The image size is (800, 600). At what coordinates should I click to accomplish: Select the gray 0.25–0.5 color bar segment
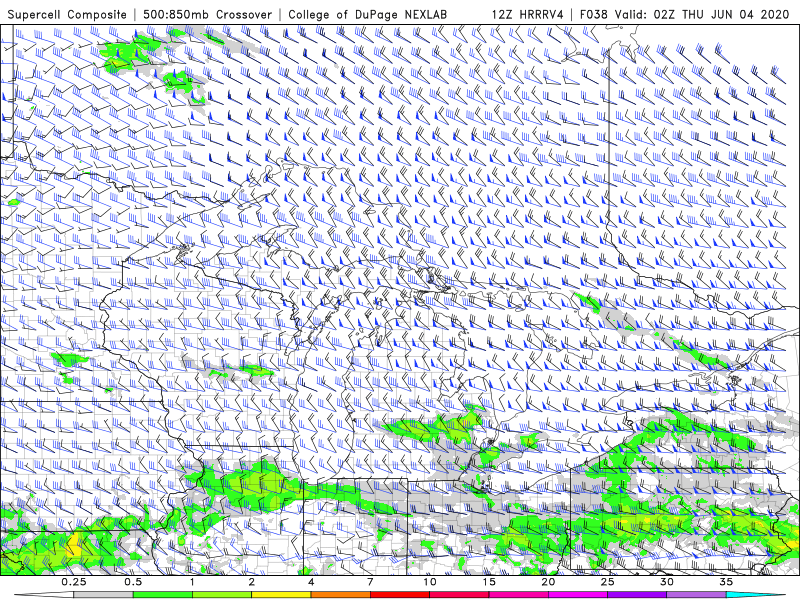104,595
